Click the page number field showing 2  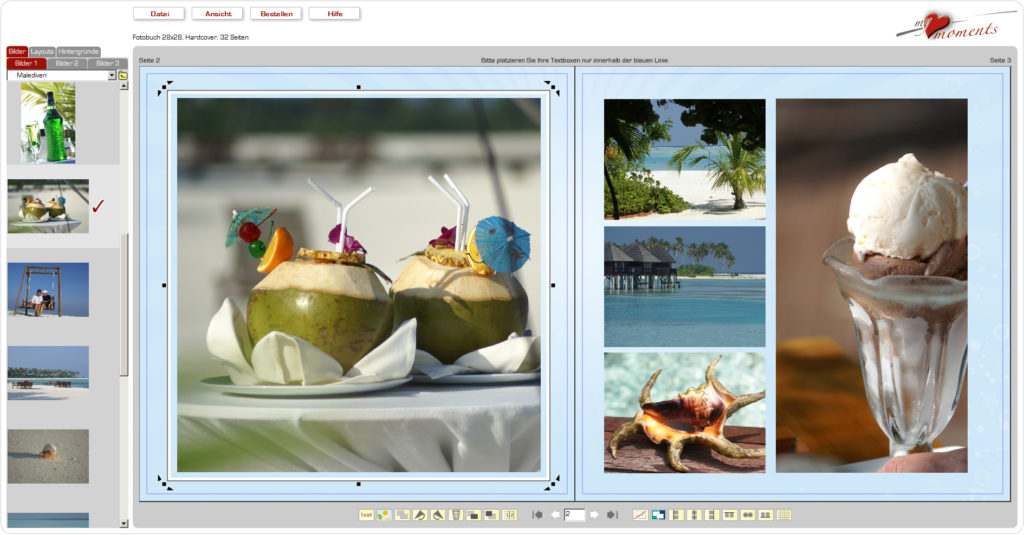pos(574,515)
